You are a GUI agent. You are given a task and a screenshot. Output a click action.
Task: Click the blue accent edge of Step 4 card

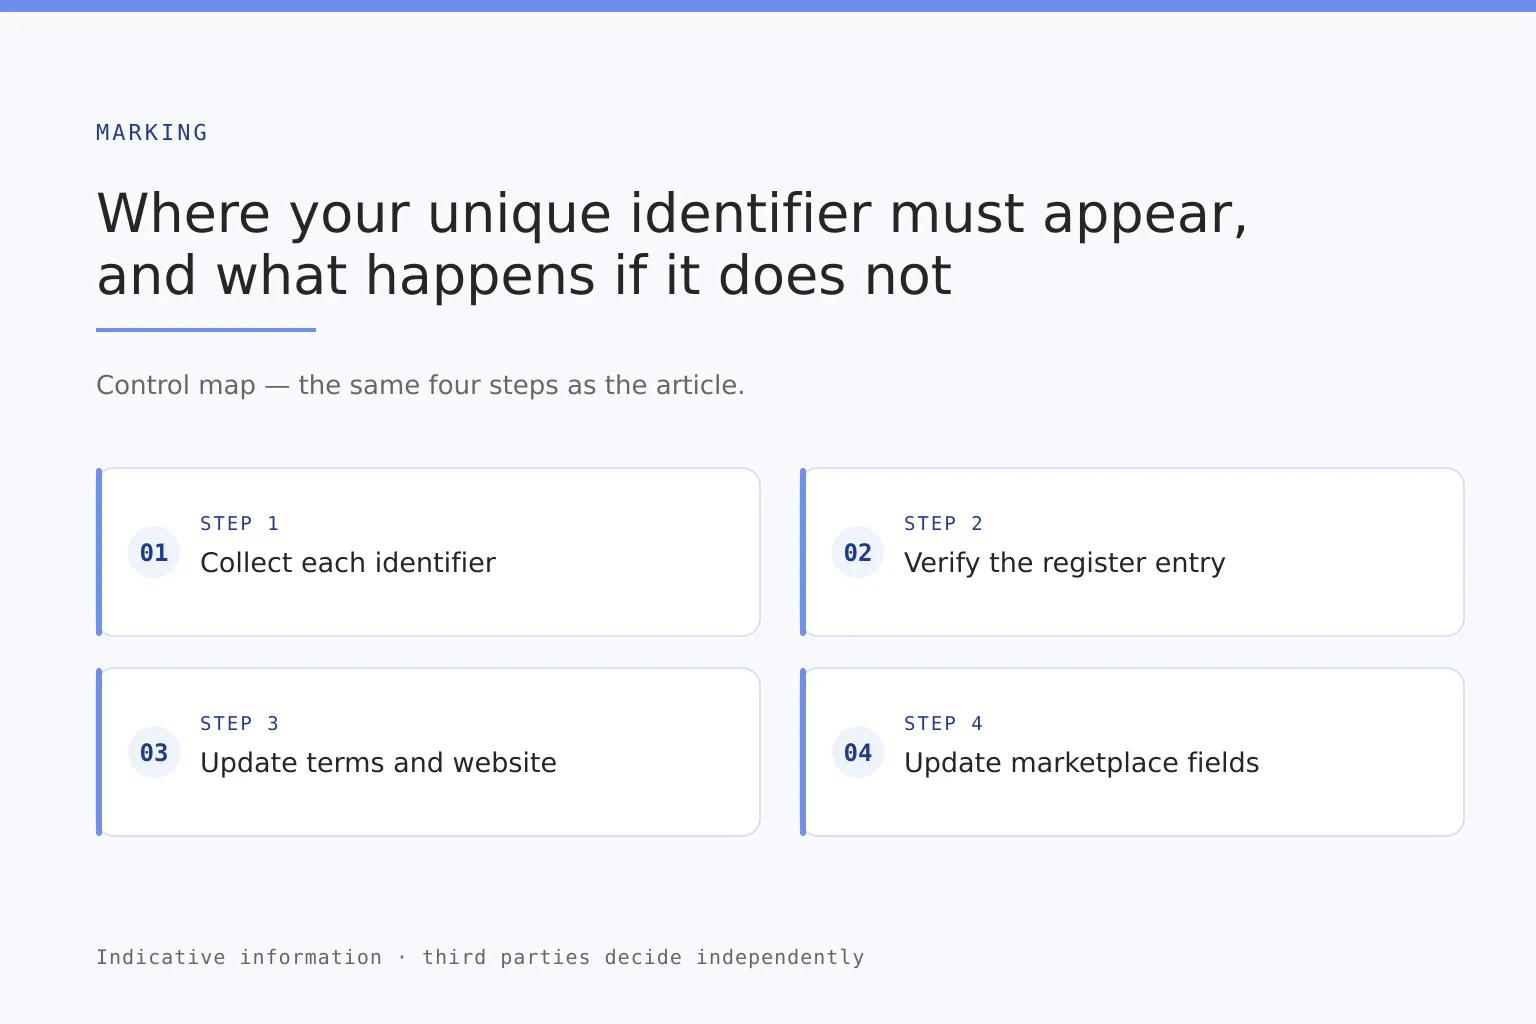point(803,752)
